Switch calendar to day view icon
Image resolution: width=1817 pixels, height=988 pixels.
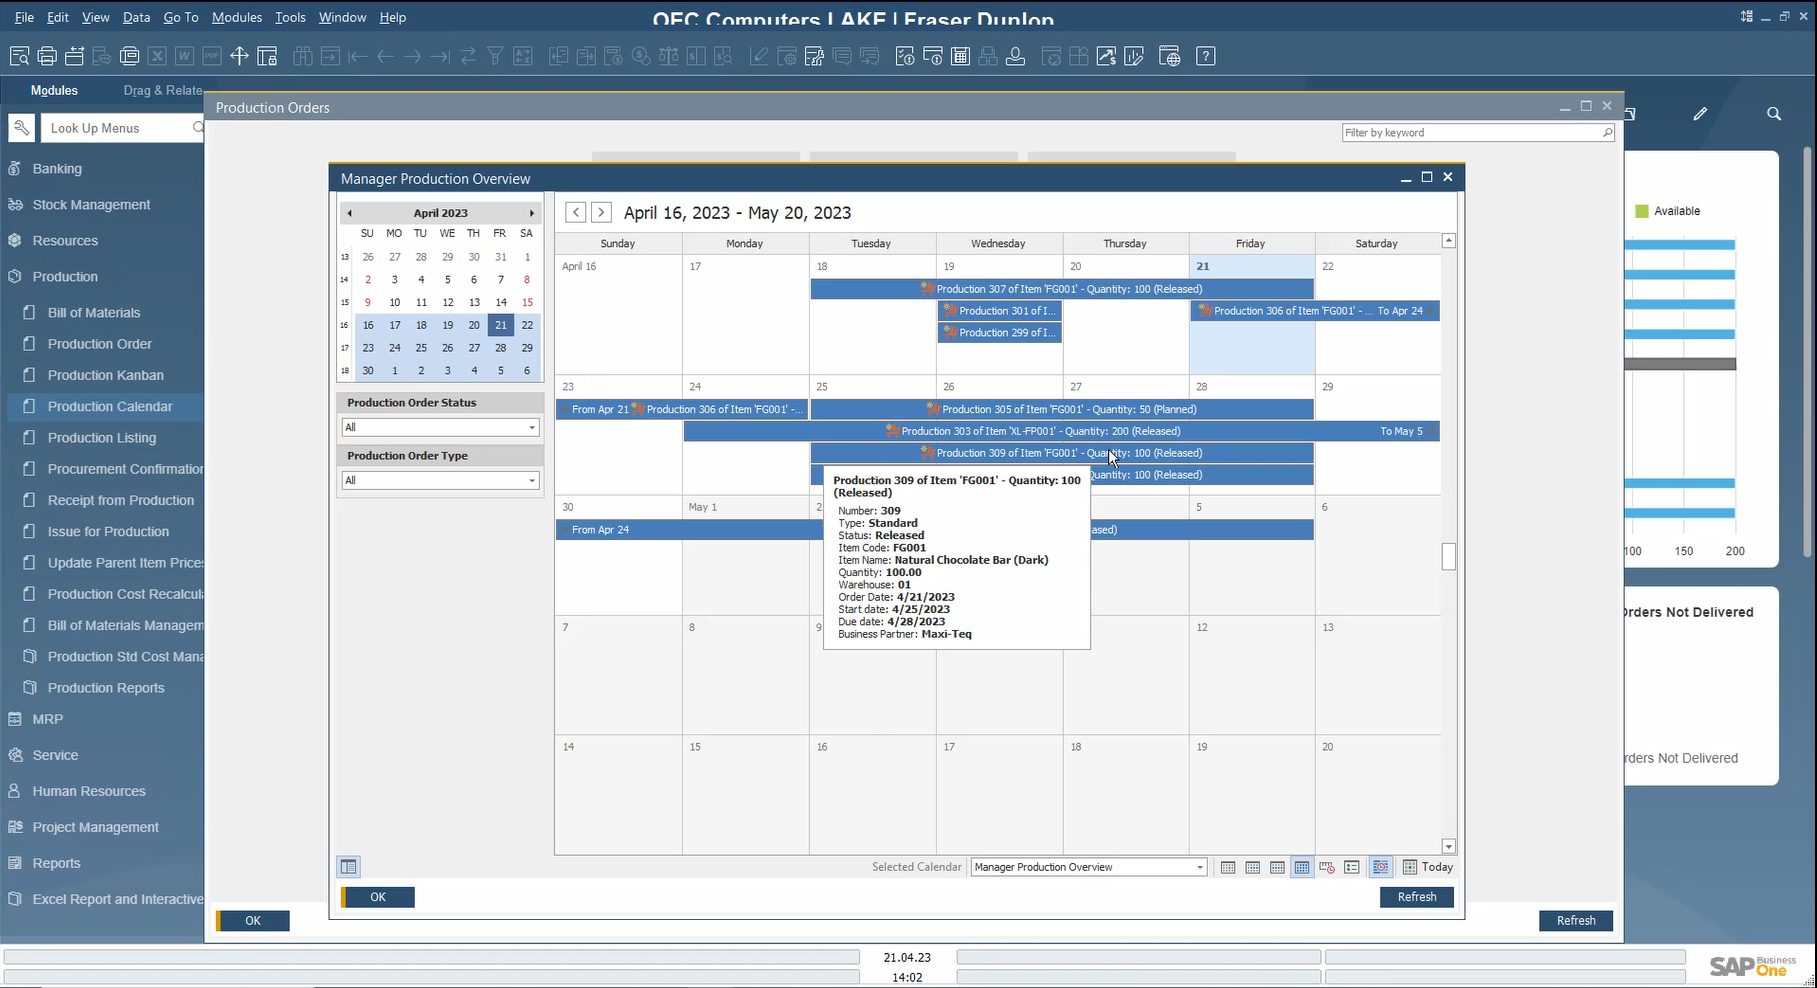click(1228, 867)
